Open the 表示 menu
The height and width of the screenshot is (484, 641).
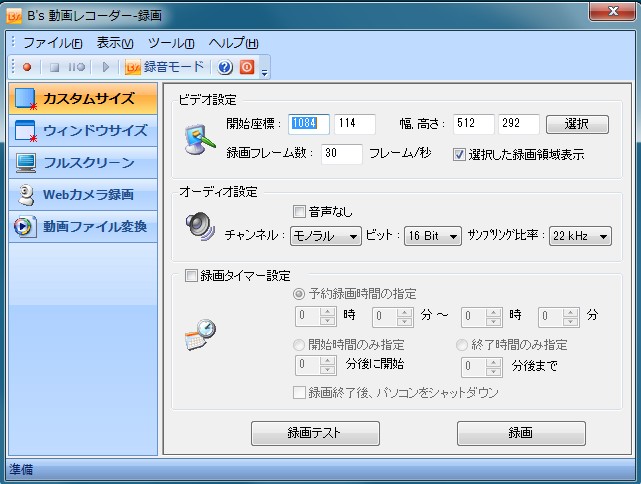115,43
